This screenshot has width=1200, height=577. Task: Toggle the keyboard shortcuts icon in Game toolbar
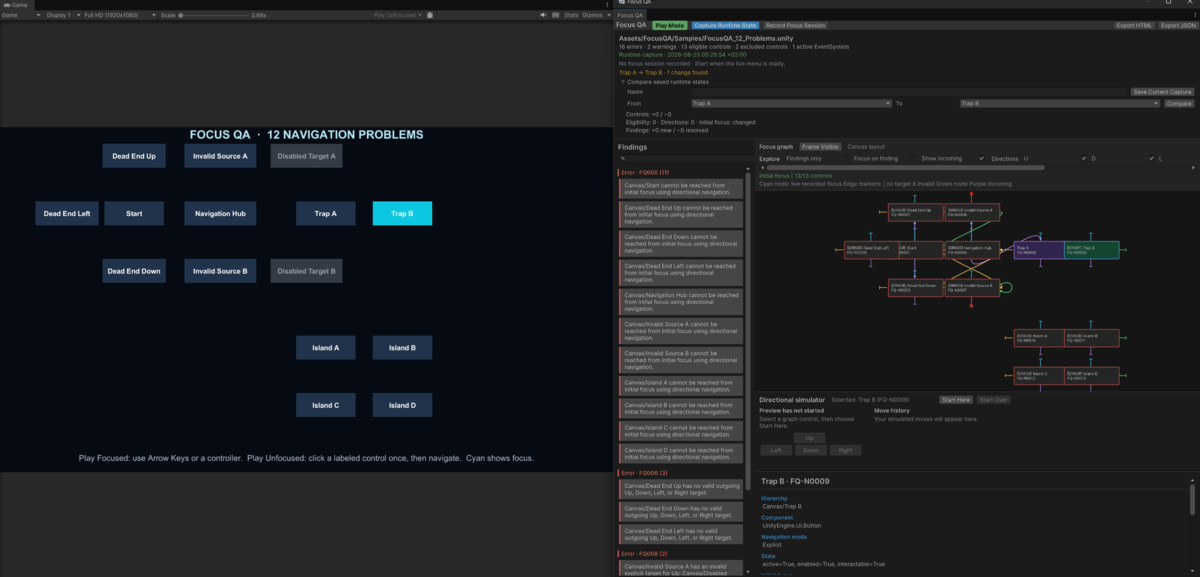point(556,16)
